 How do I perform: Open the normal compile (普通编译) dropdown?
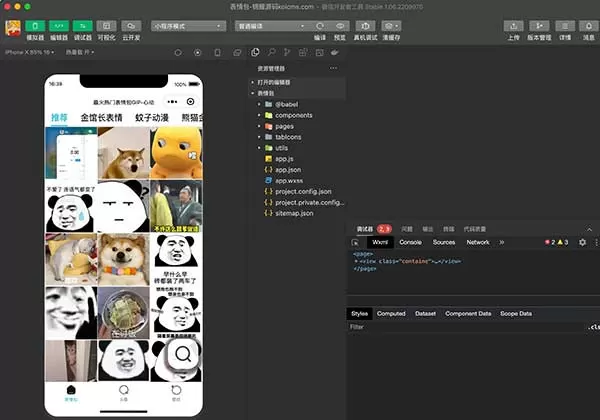(x=268, y=26)
